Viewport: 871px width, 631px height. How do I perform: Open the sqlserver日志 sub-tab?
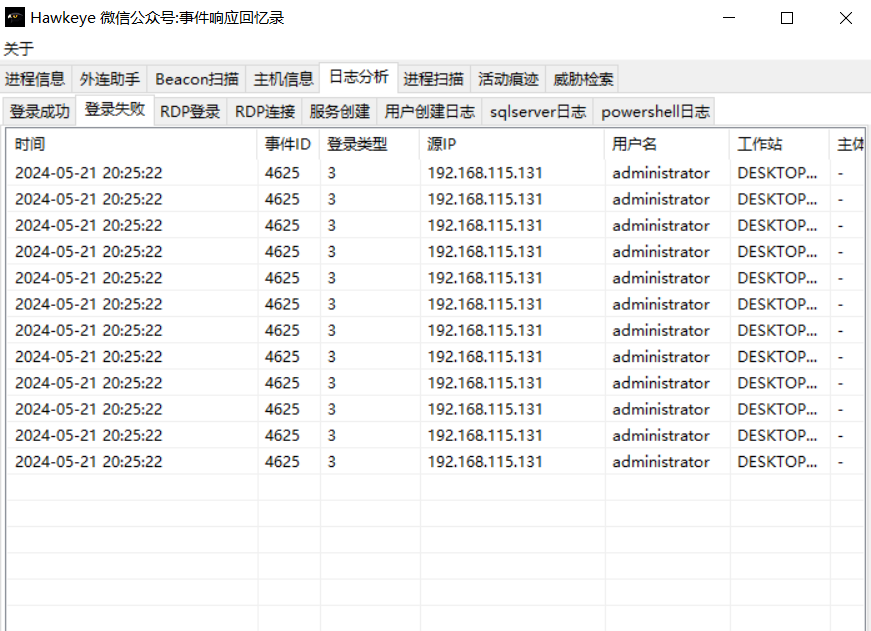point(538,112)
